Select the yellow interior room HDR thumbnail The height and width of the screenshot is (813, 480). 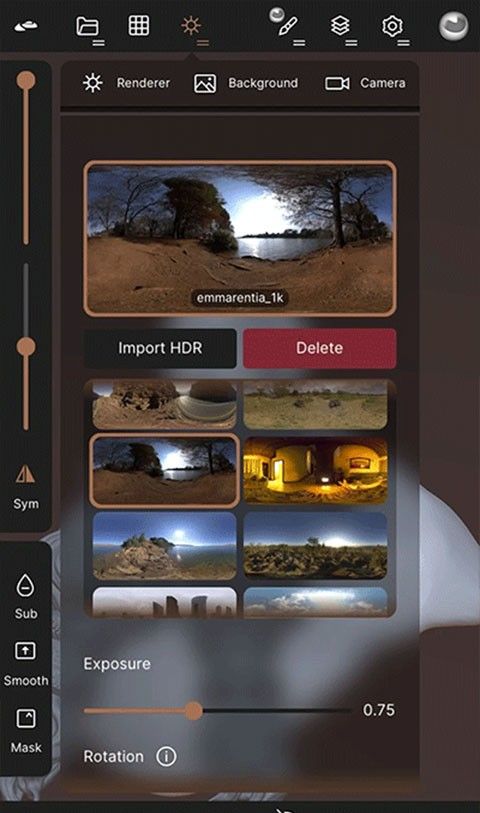[x=315, y=470]
